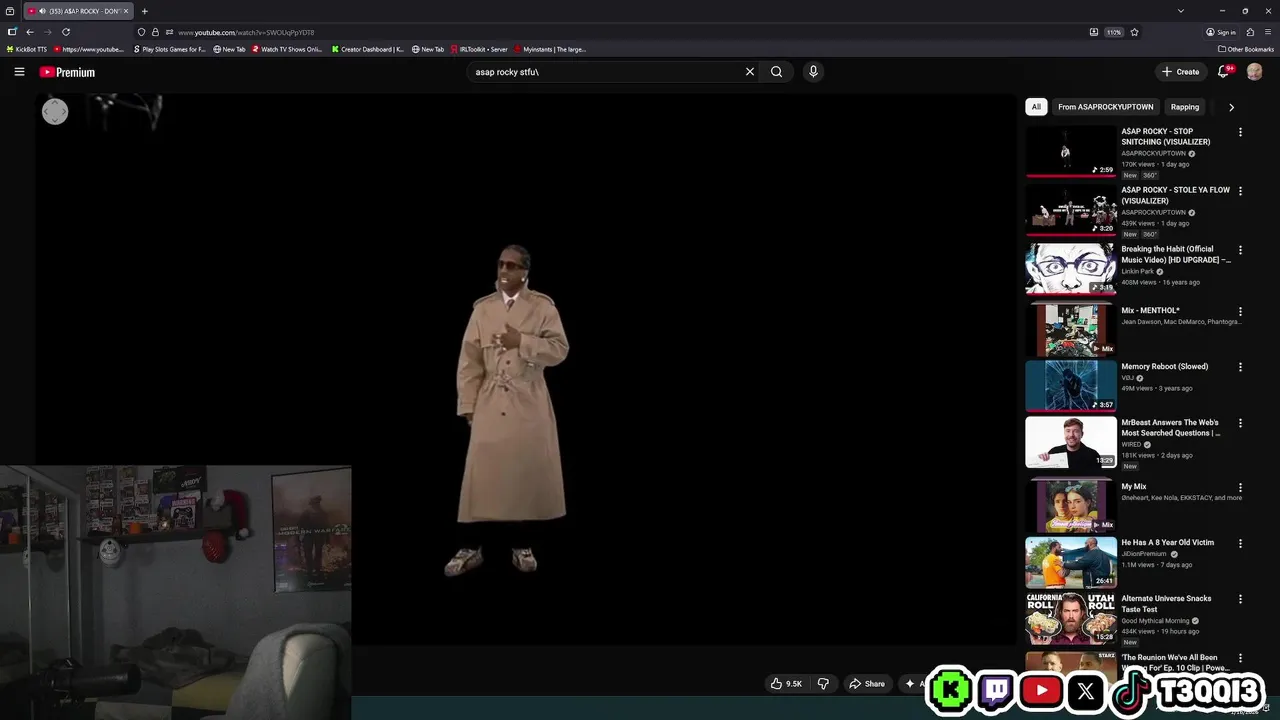Open options for He Has A 8 Year Old Victim

click(1240, 543)
